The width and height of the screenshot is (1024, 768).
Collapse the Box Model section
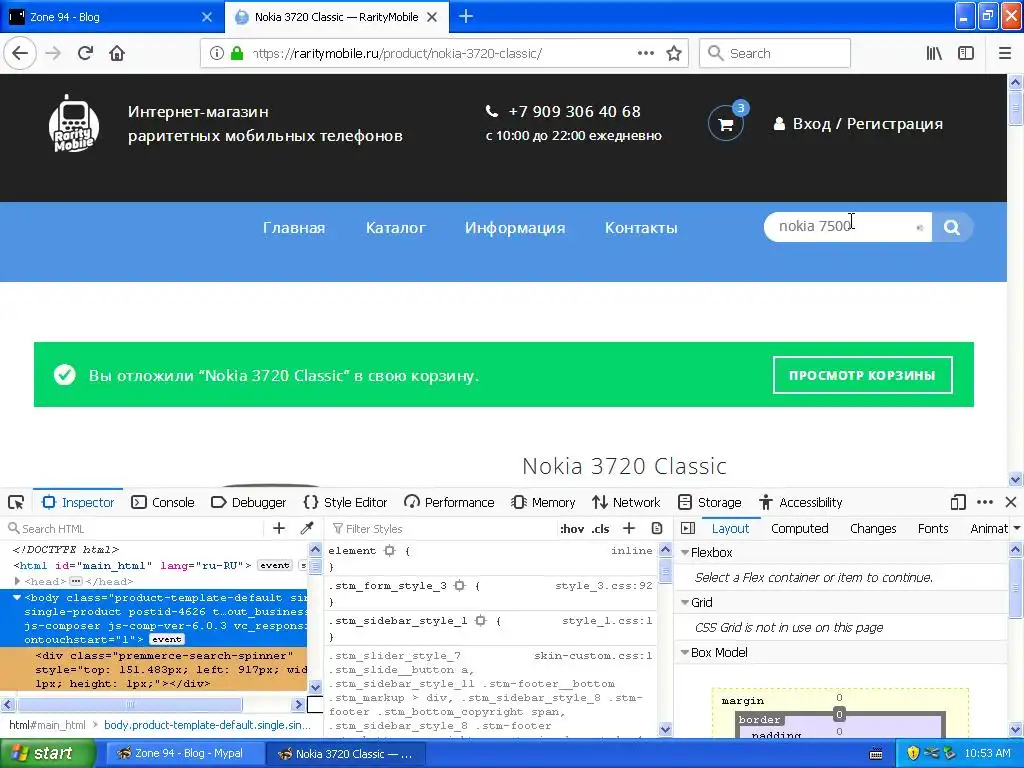coord(685,652)
